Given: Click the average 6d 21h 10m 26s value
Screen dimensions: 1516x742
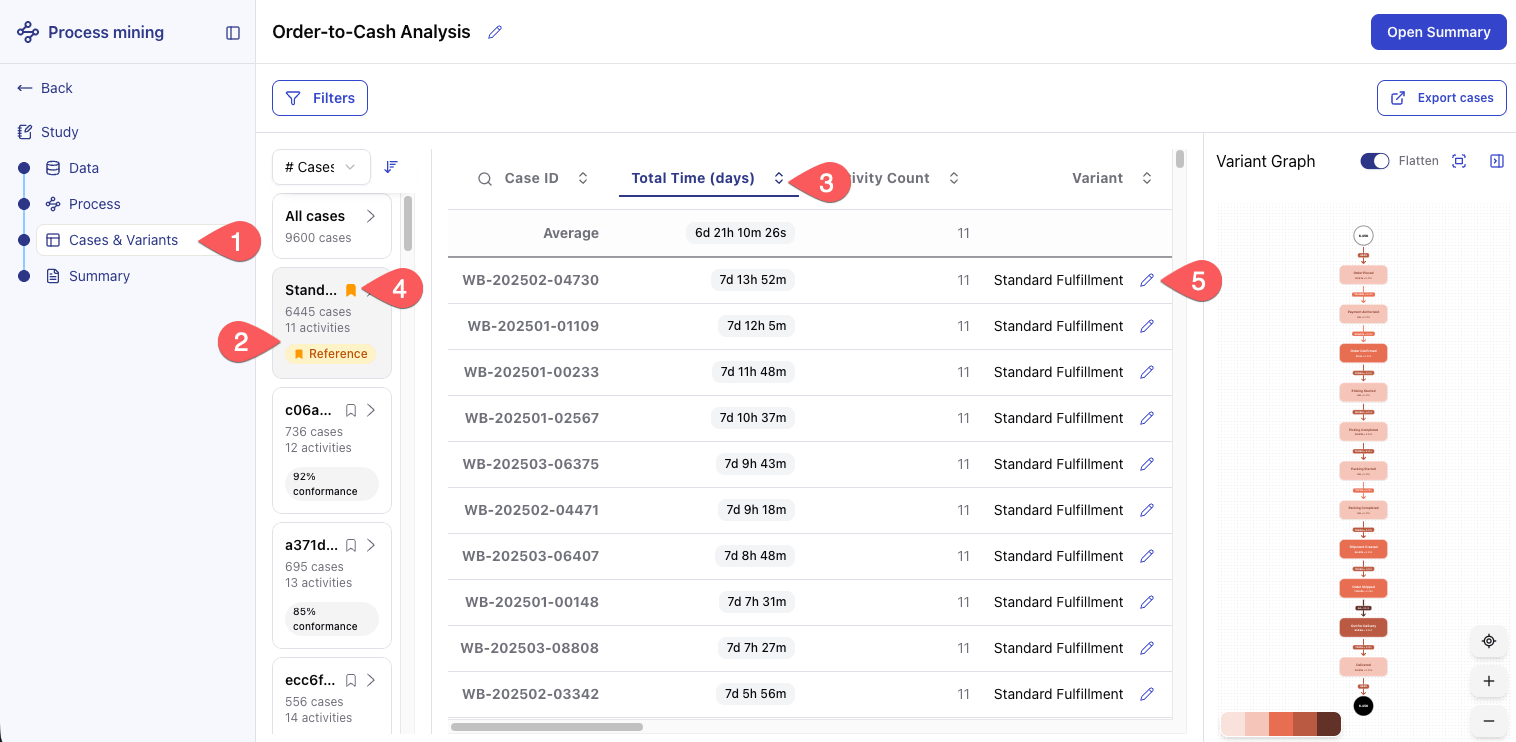Looking at the screenshot, I should 741,233.
